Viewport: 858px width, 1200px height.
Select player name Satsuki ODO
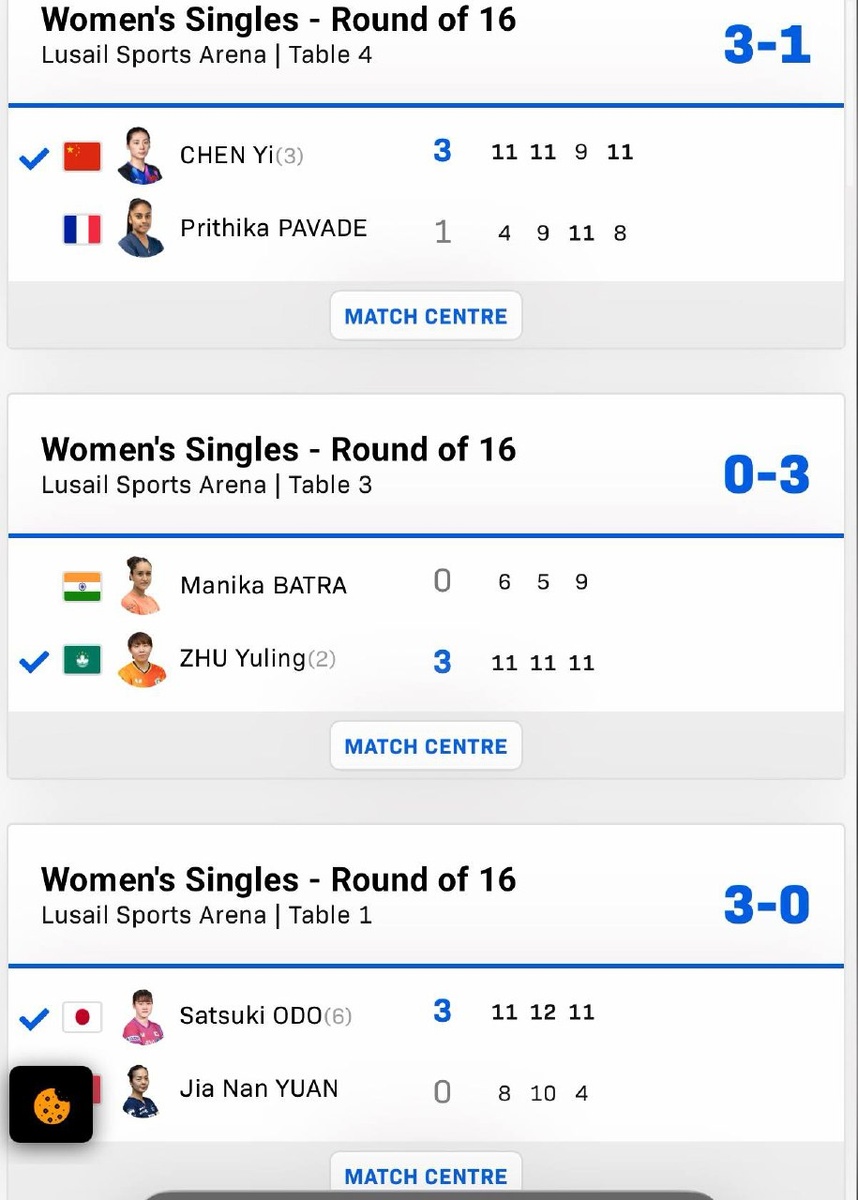click(251, 1016)
